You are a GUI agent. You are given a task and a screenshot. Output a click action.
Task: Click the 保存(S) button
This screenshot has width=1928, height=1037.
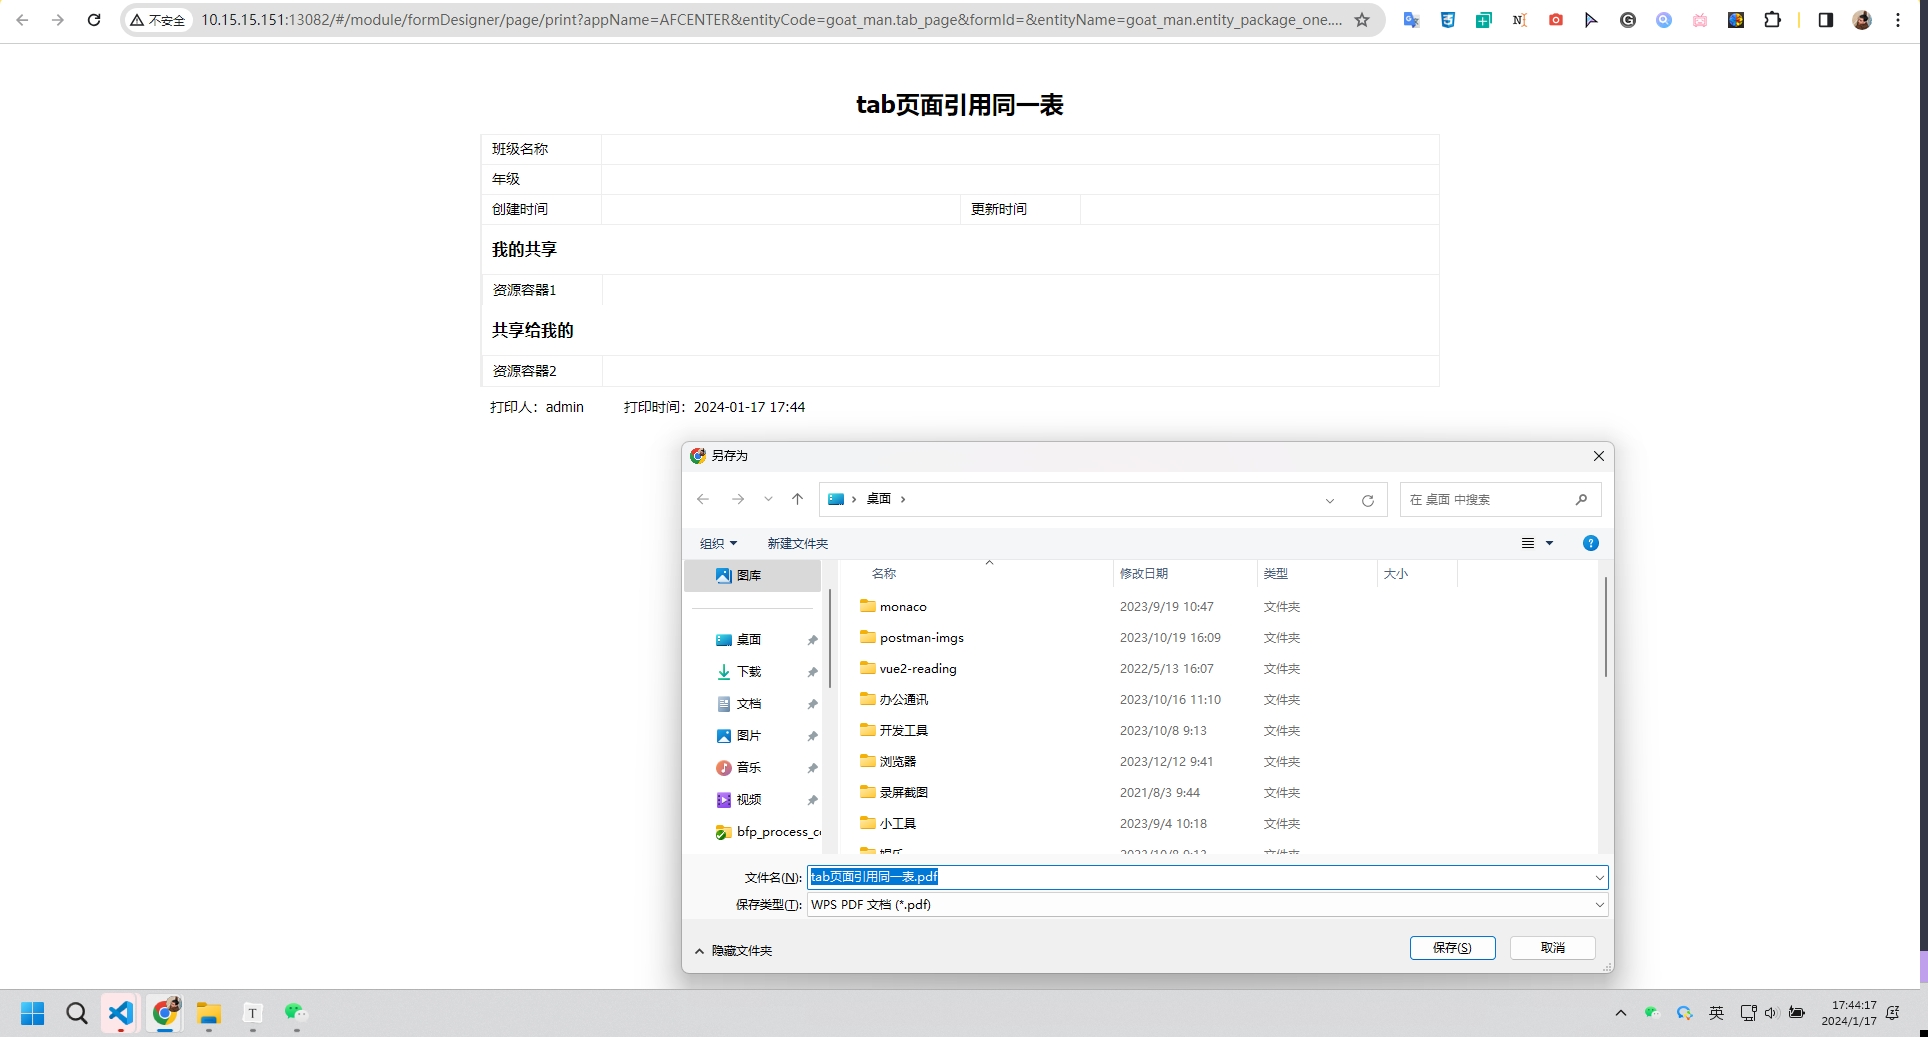pos(1452,947)
